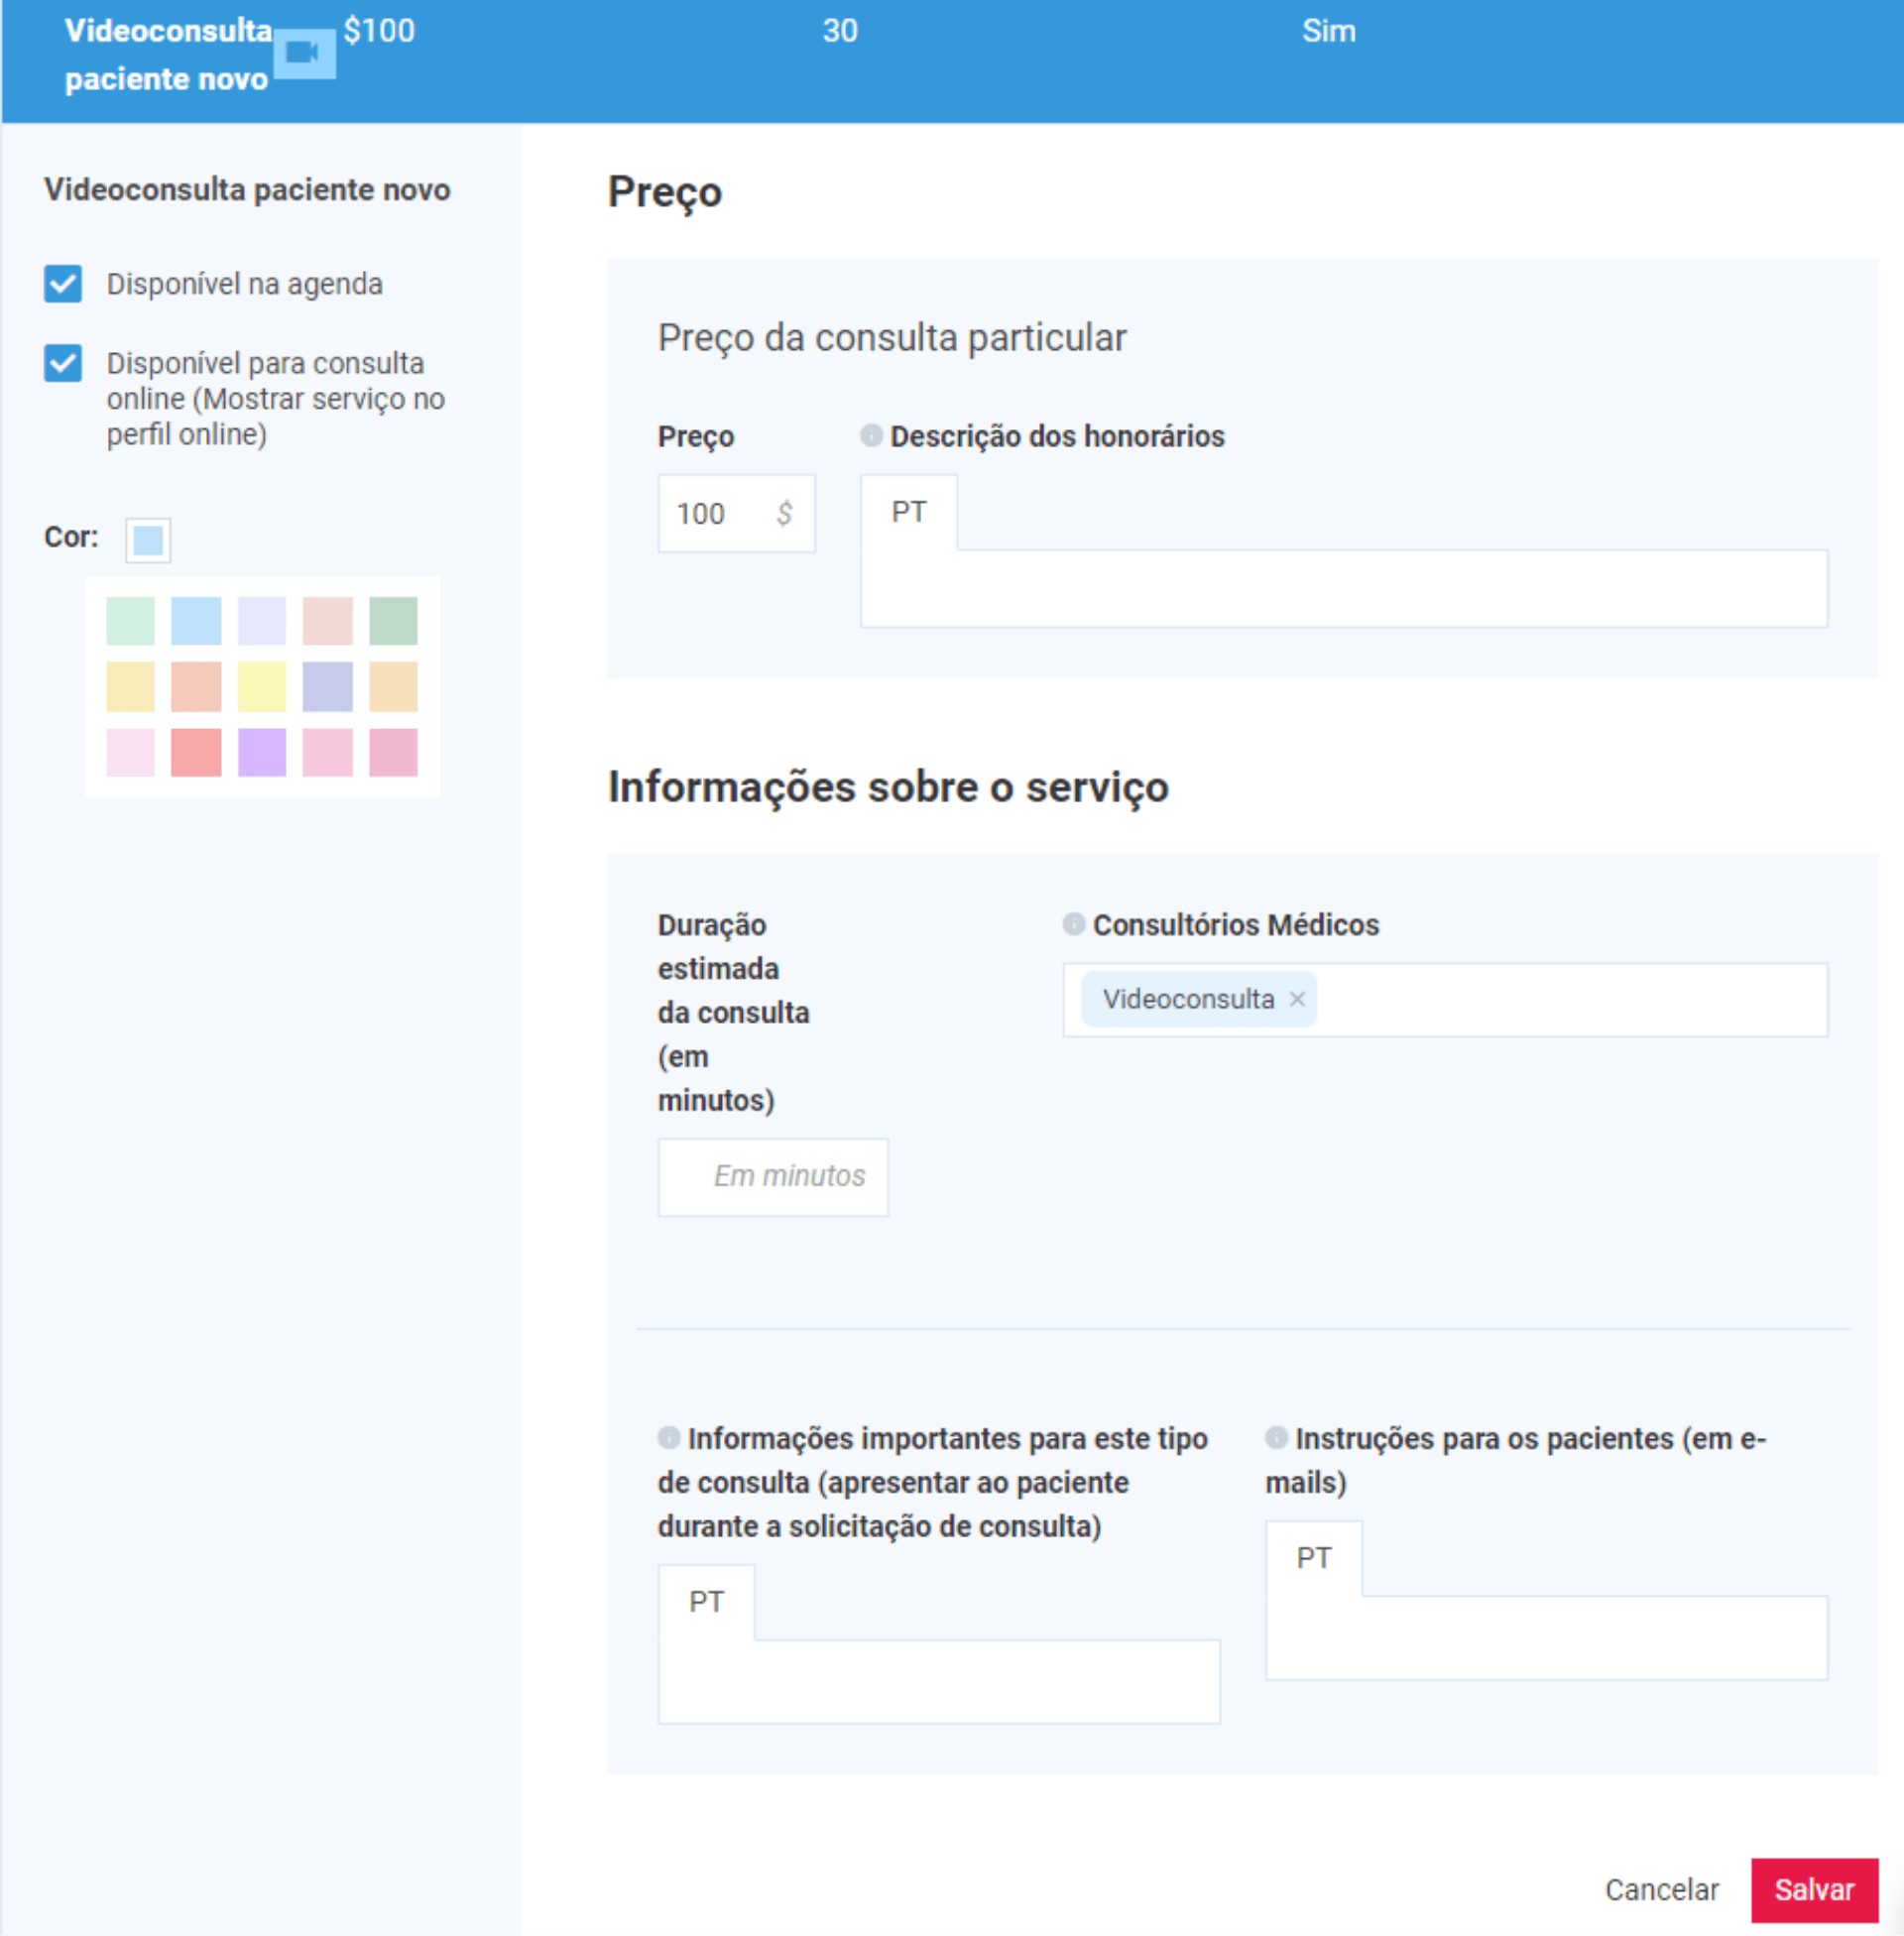This screenshot has height=1936, width=1904.
Task: Click the Cancelar link
Action: click(x=1662, y=1890)
